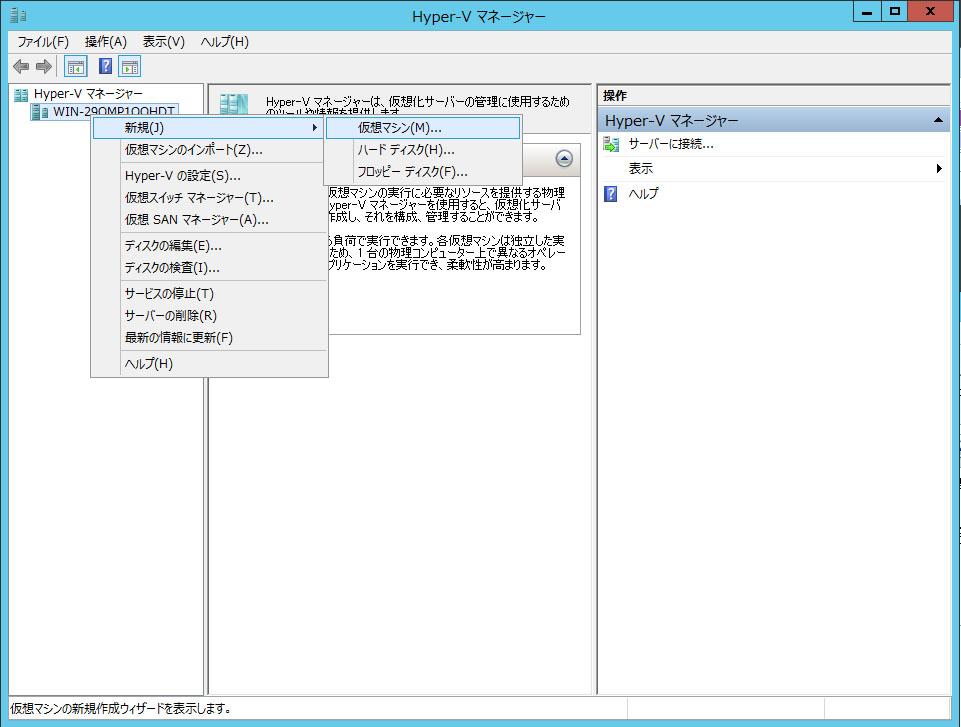
Task: Open 仮想 SAN マネージャー(A)...
Action: tap(209, 220)
